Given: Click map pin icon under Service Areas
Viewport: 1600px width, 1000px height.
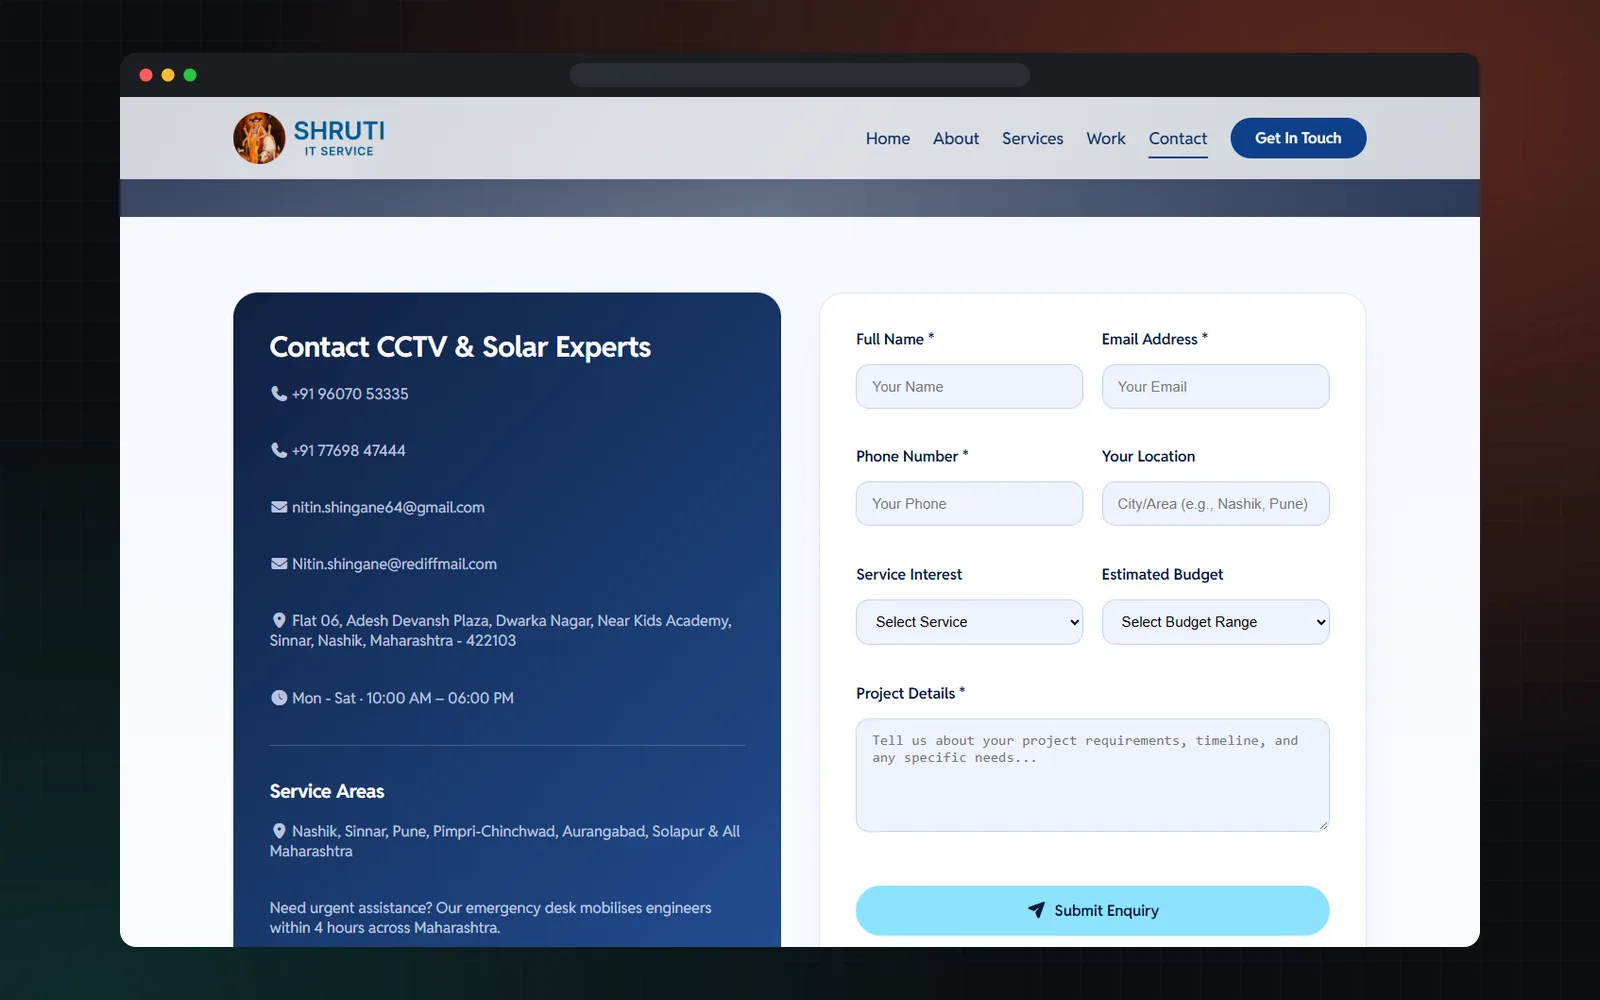Looking at the screenshot, I should [279, 831].
